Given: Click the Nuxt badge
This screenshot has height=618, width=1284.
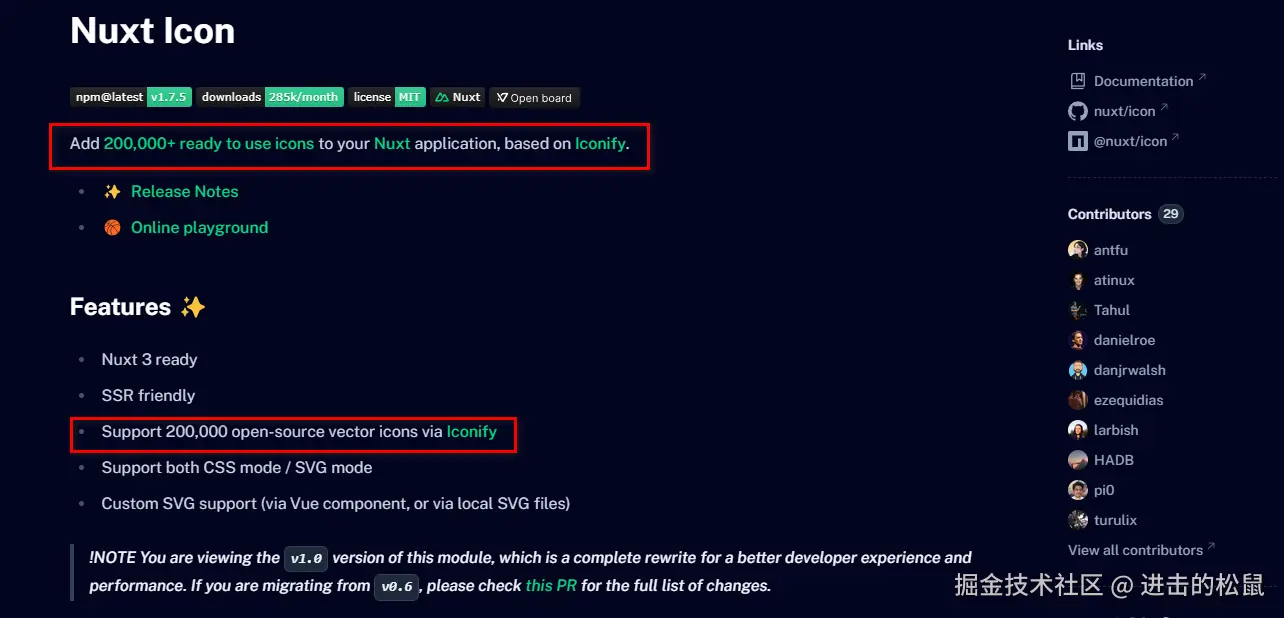Looking at the screenshot, I should pos(457,97).
